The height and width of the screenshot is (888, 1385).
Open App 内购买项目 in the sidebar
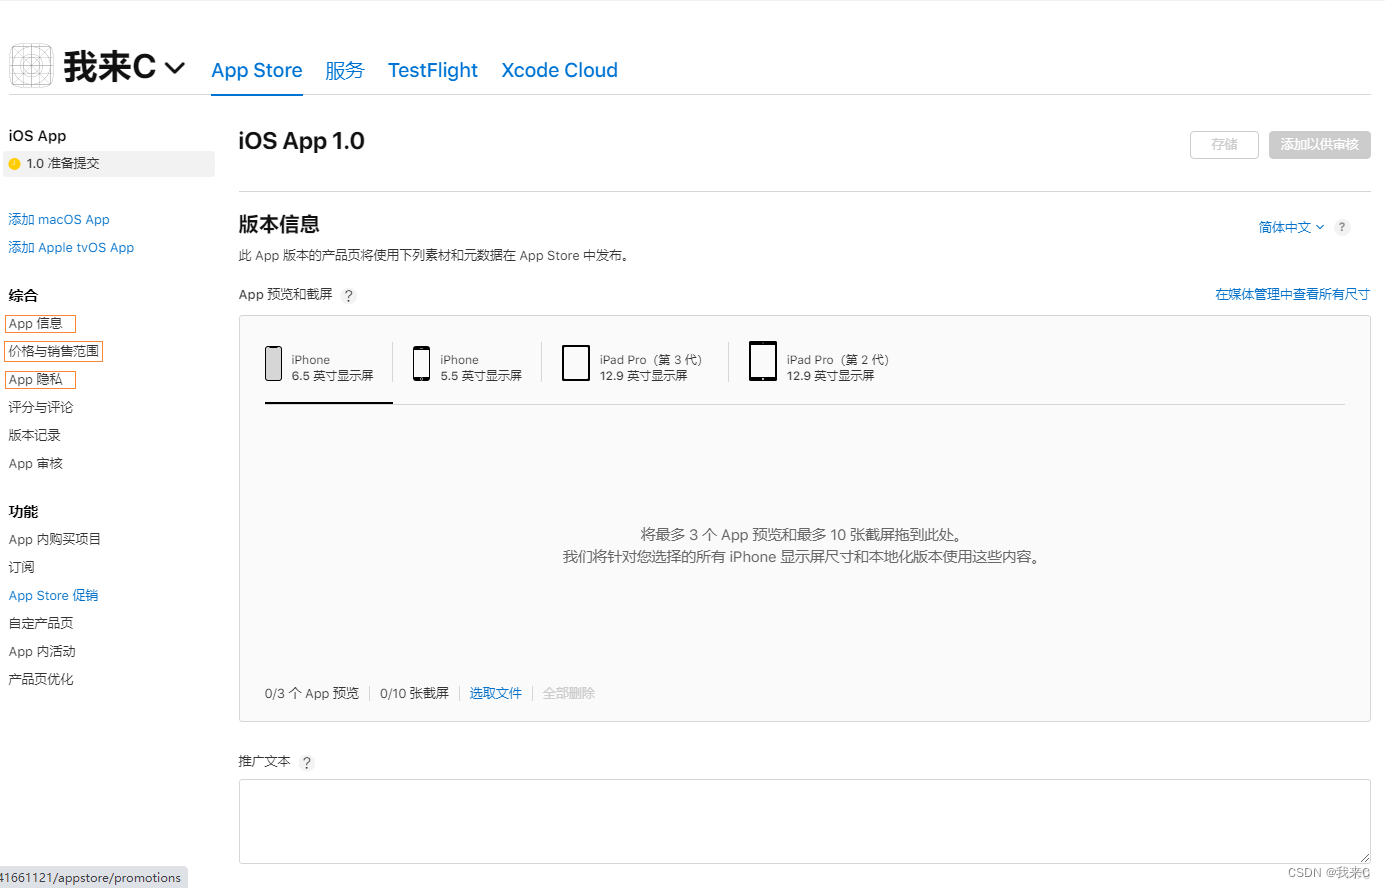click(55, 539)
